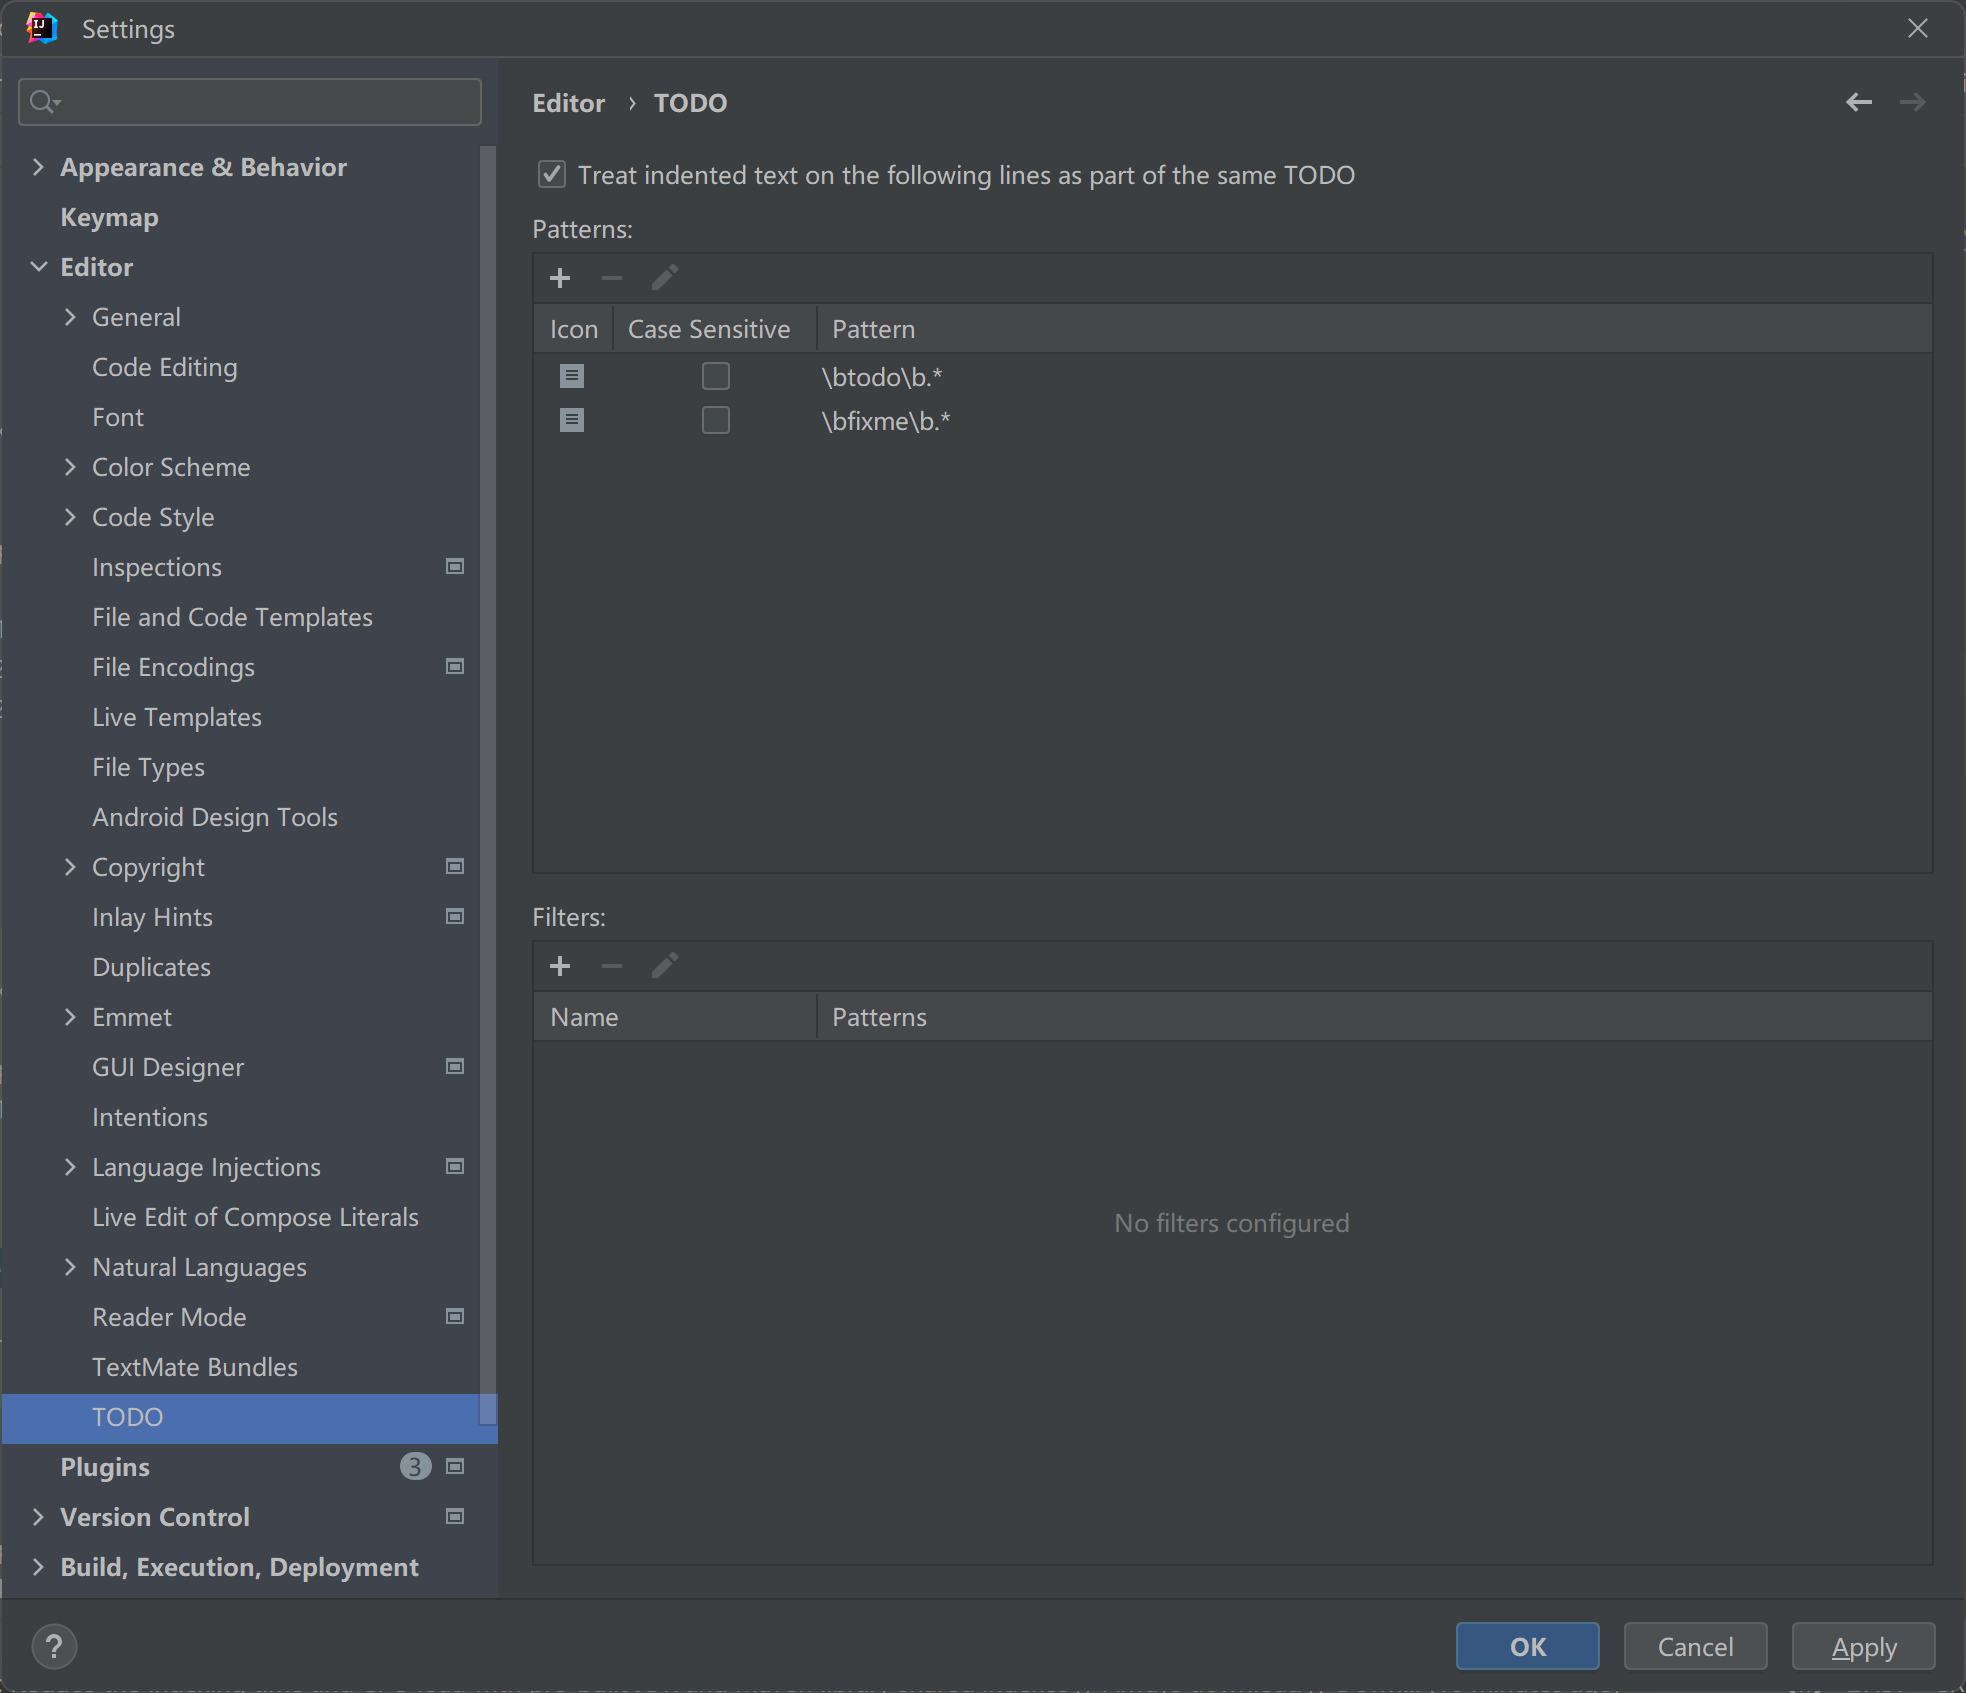Image resolution: width=1966 pixels, height=1693 pixels.
Task: Open the Live Templates settings page
Action: point(177,717)
